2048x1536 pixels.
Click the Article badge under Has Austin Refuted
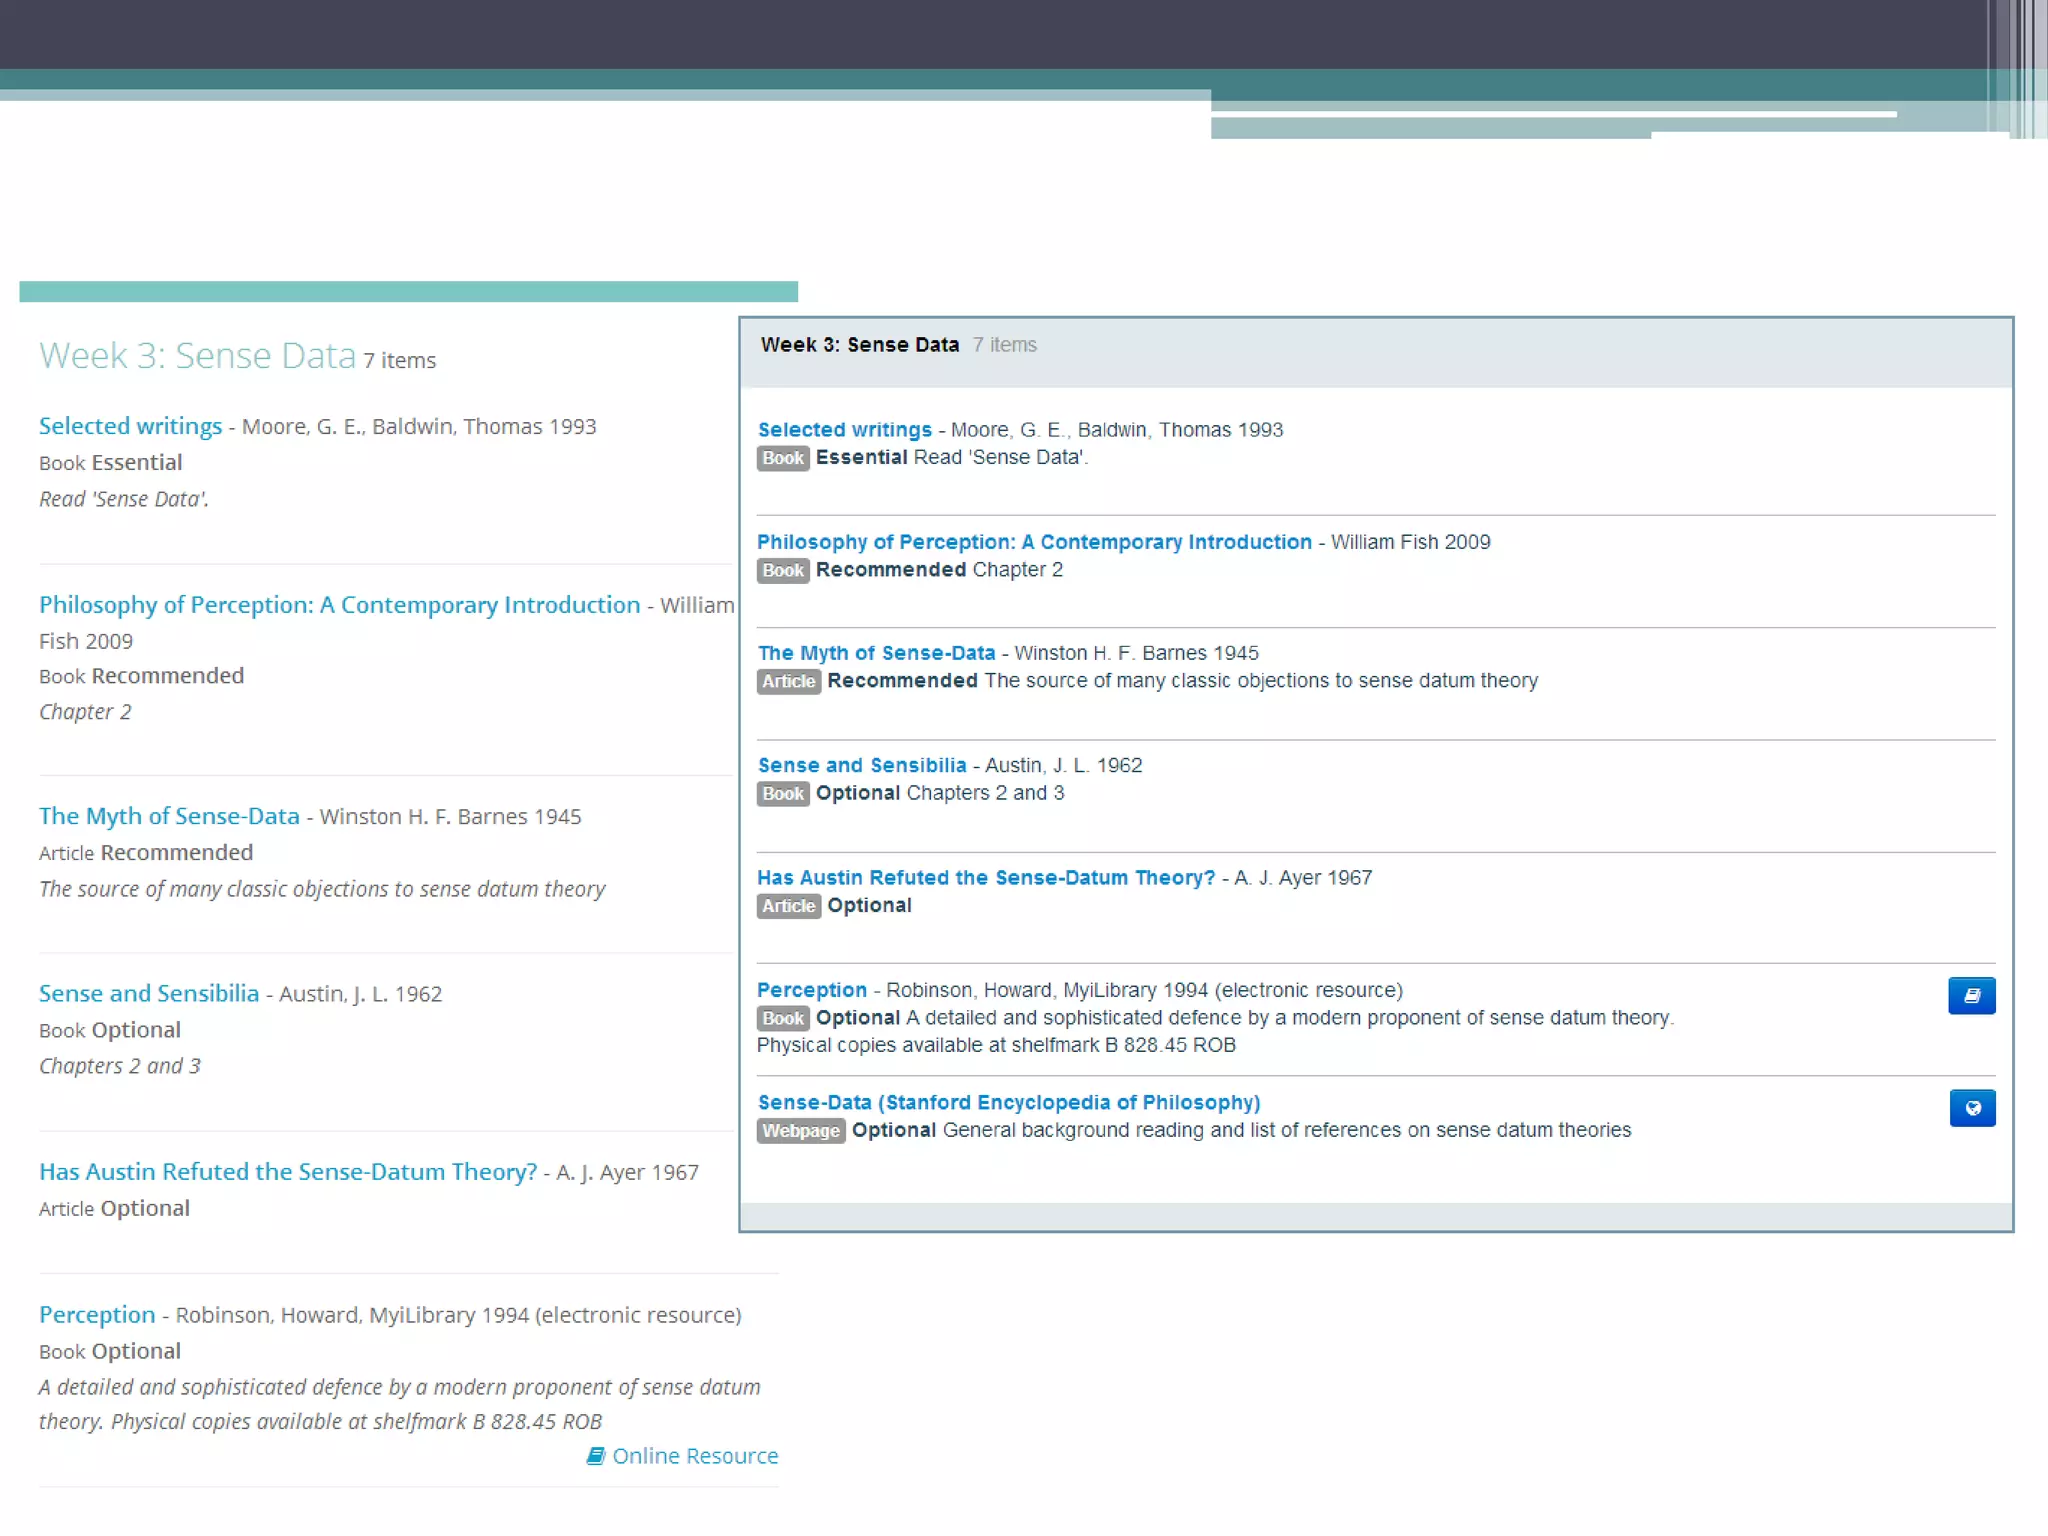point(788,906)
